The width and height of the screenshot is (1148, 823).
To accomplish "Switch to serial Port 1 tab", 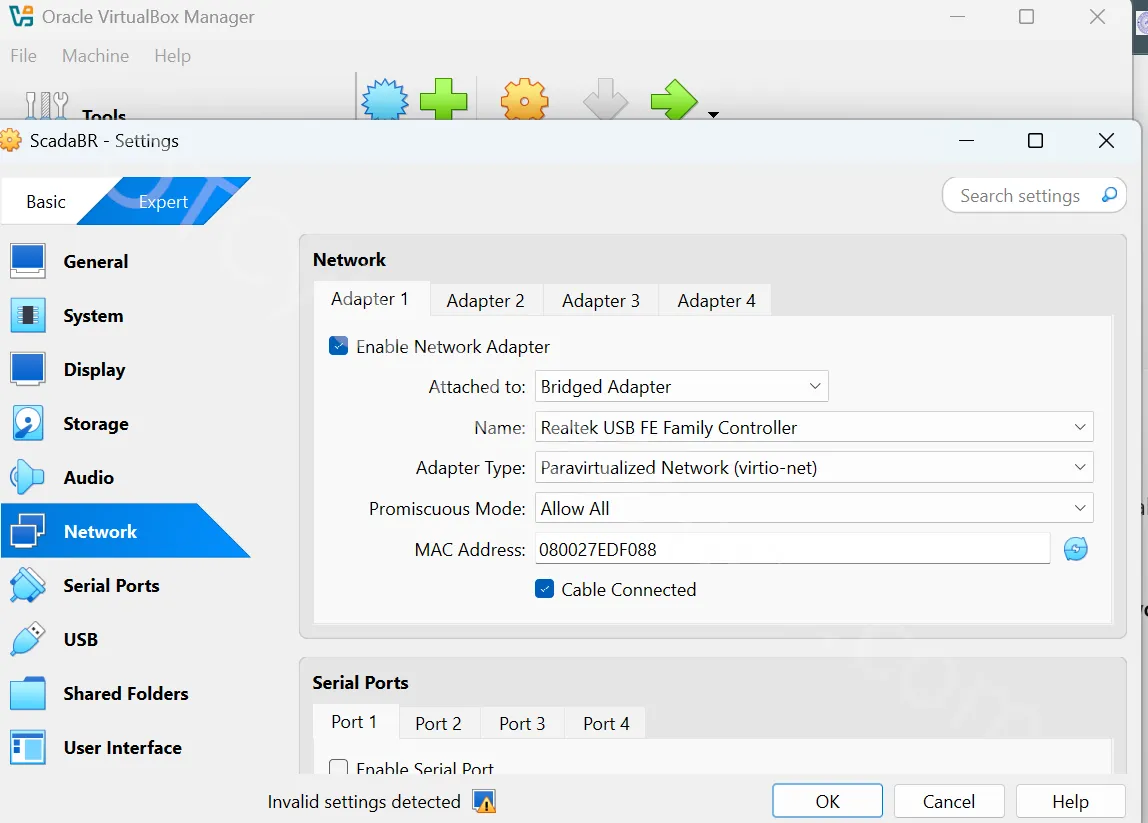I will (x=354, y=722).
